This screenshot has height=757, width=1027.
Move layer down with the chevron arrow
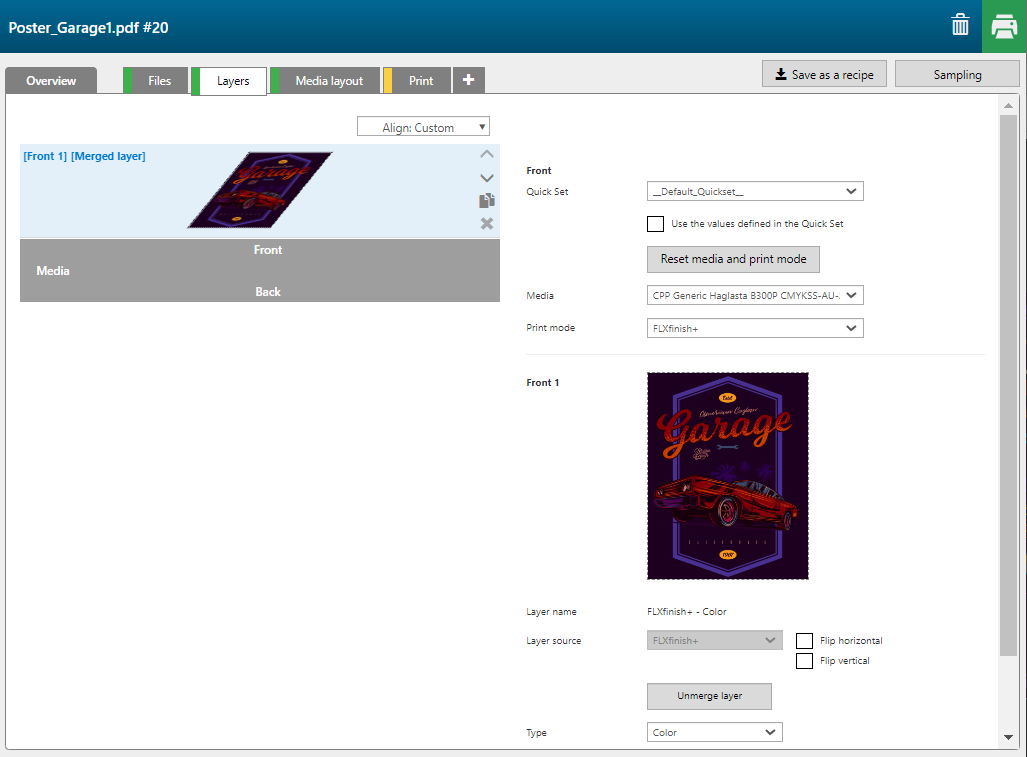tap(487, 177)
